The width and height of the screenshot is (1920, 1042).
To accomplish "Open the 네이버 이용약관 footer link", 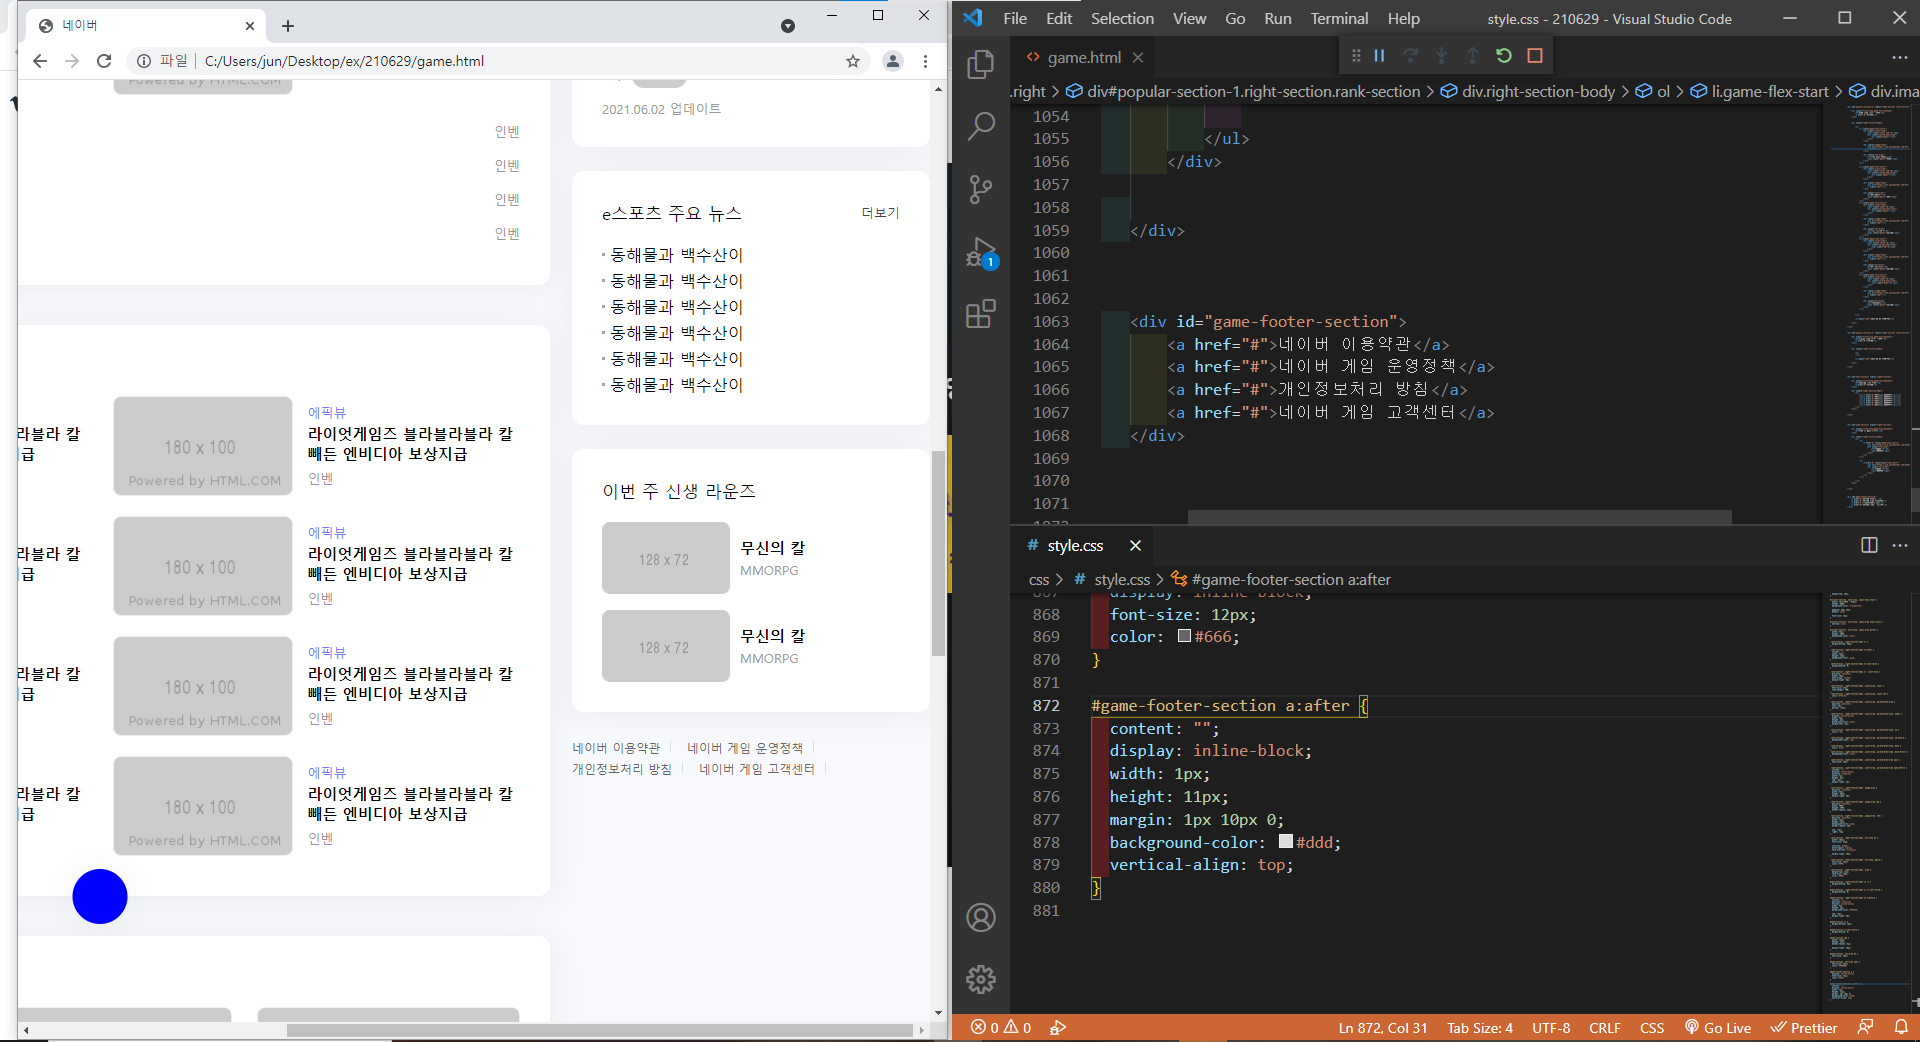I will [616, 748].
